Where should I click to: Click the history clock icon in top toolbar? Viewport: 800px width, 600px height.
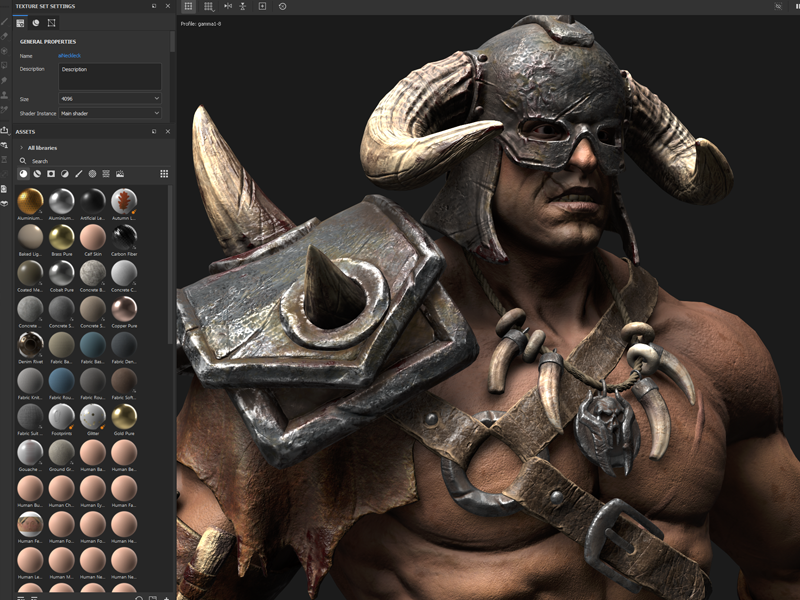[282, 6]
